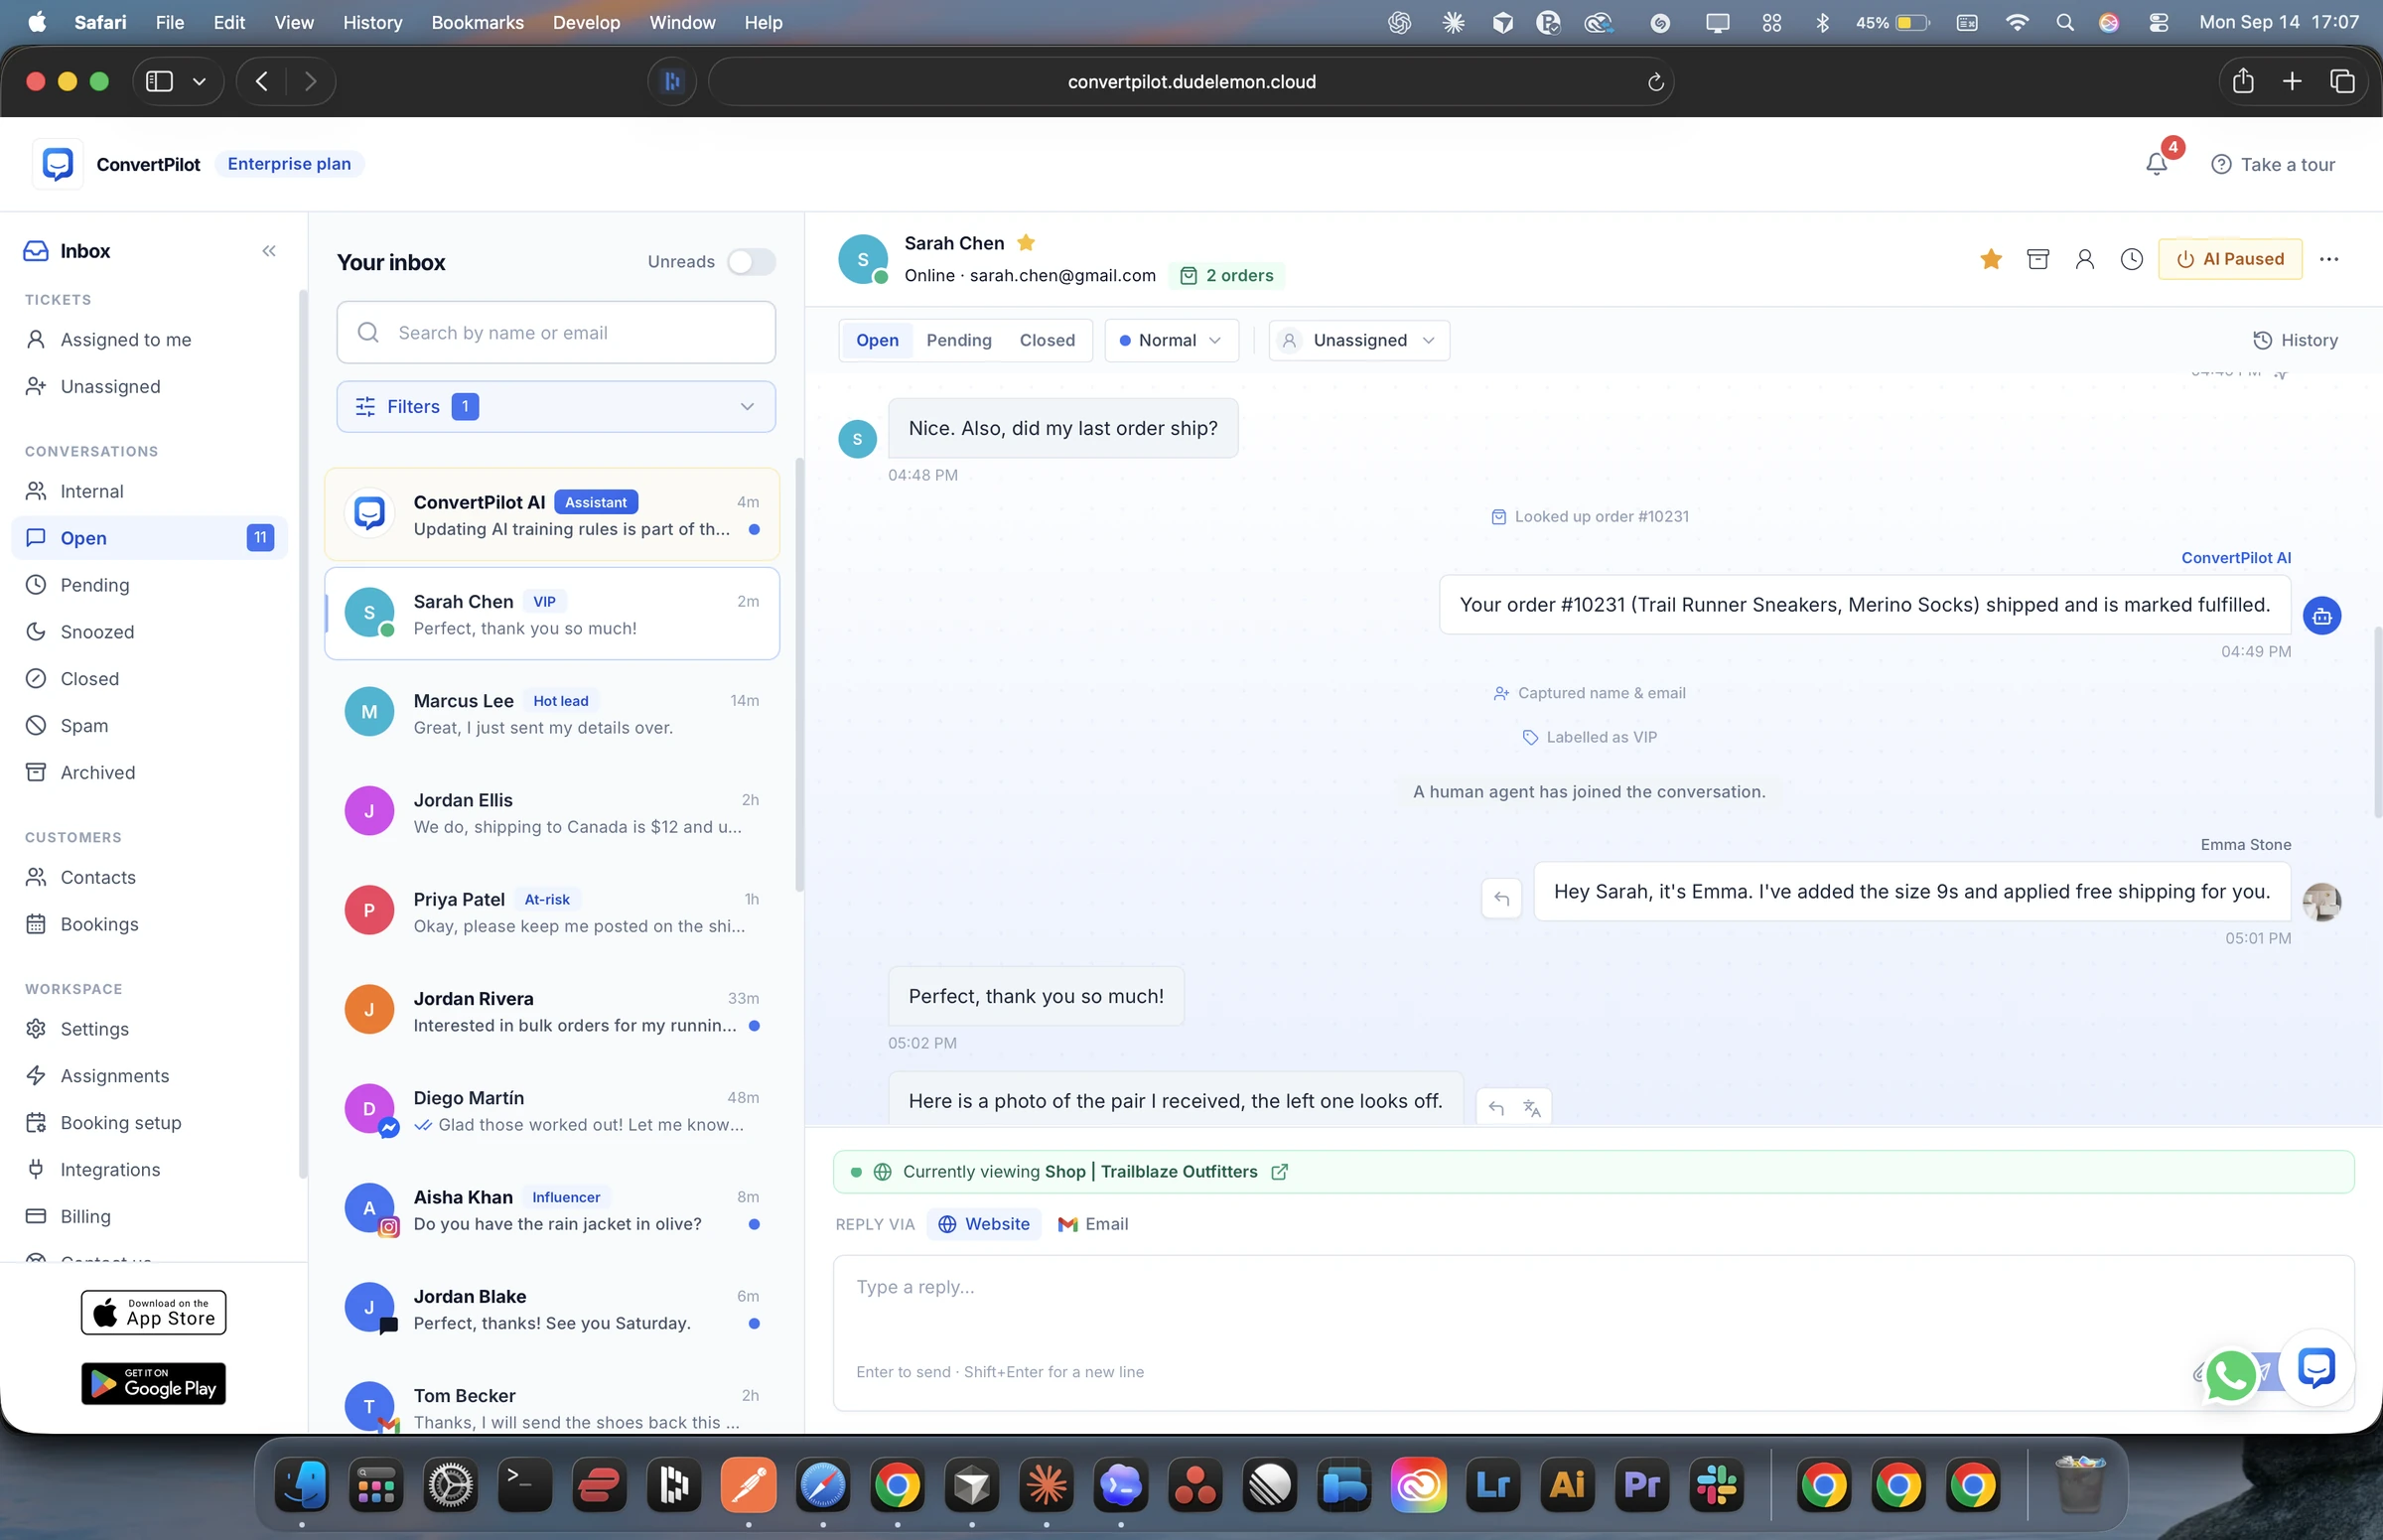Translate the photo message with translate icon
This screenshot has width=2383, height=1540.
[x=1532, y=1107]
